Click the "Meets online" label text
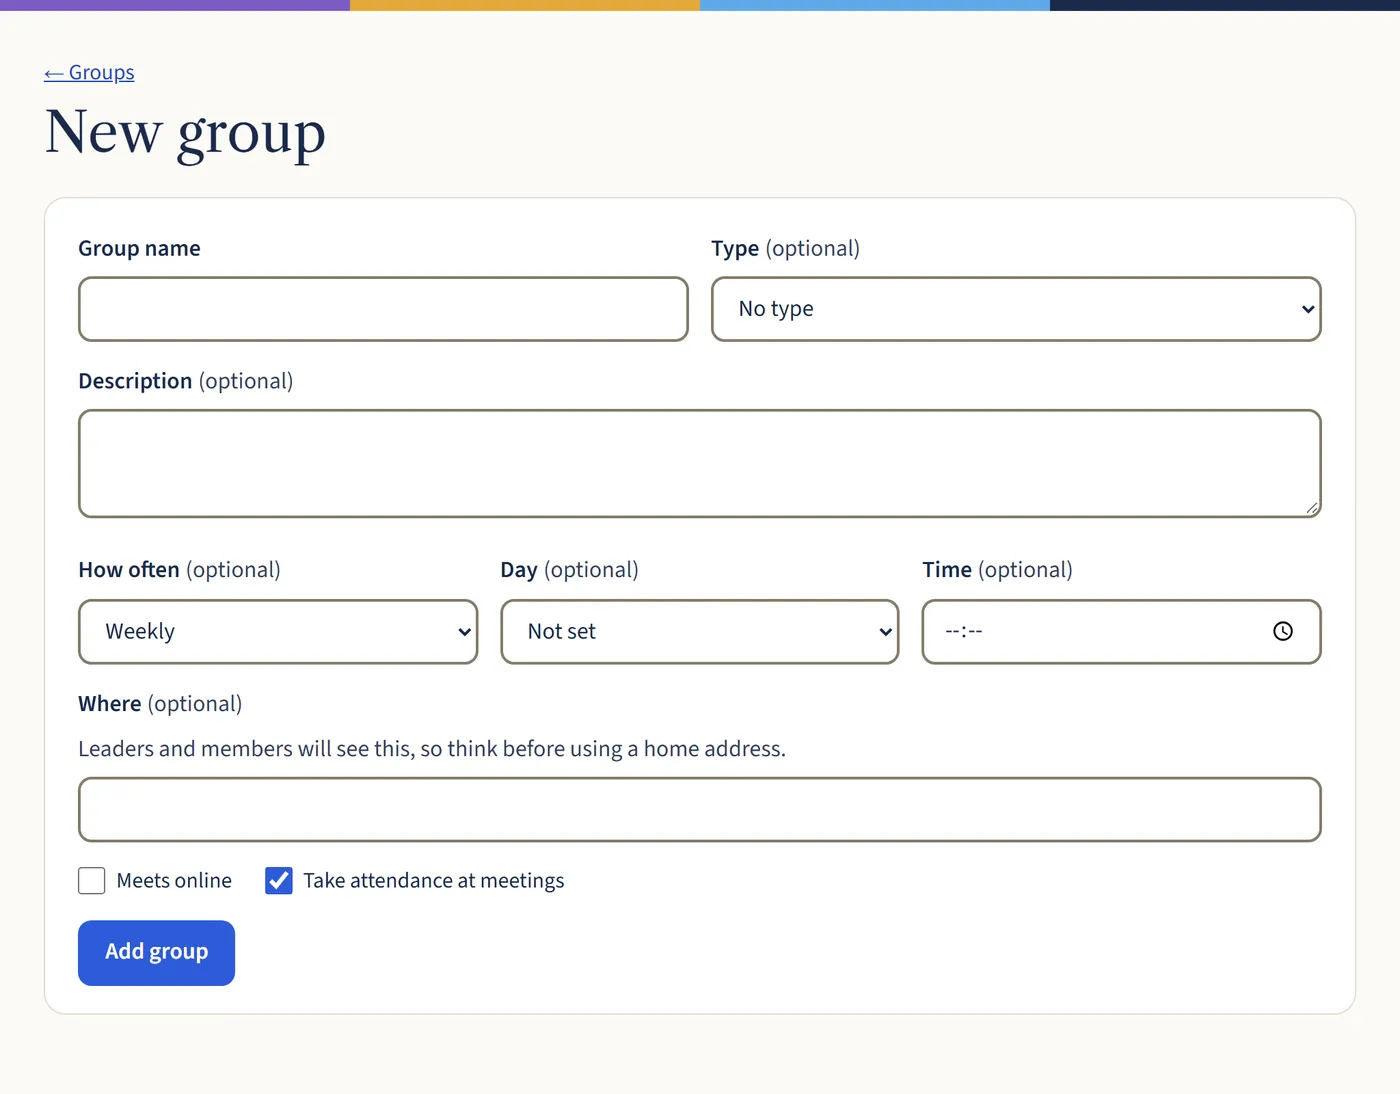This screenshot has width=1400, height=1094. pyautogui.click(x=174, y=880)
